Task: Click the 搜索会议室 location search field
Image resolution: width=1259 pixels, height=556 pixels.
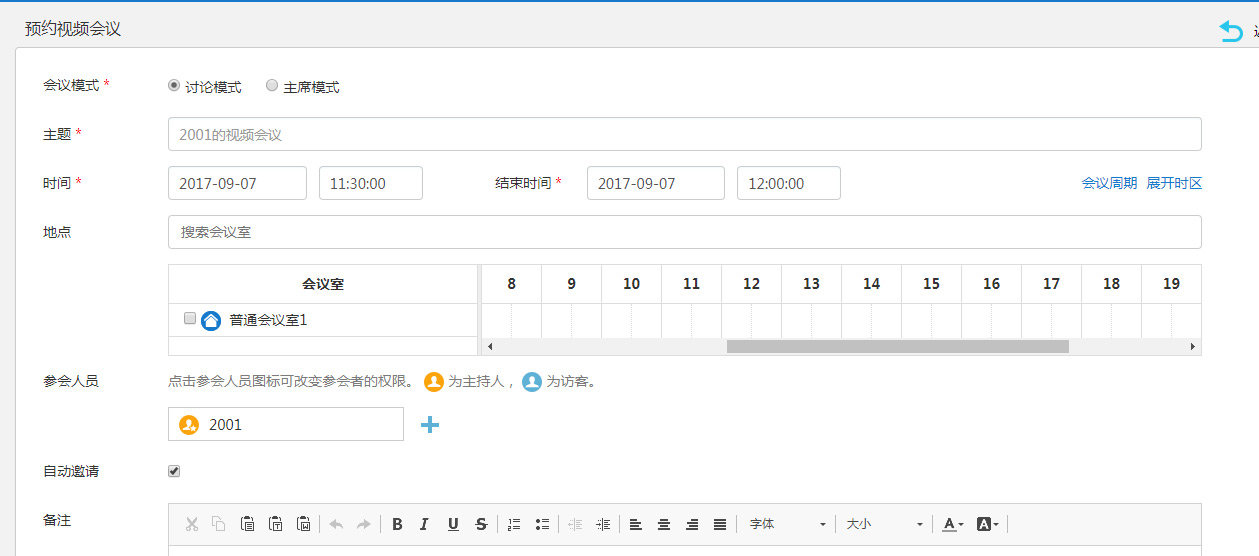Action: 684,232
